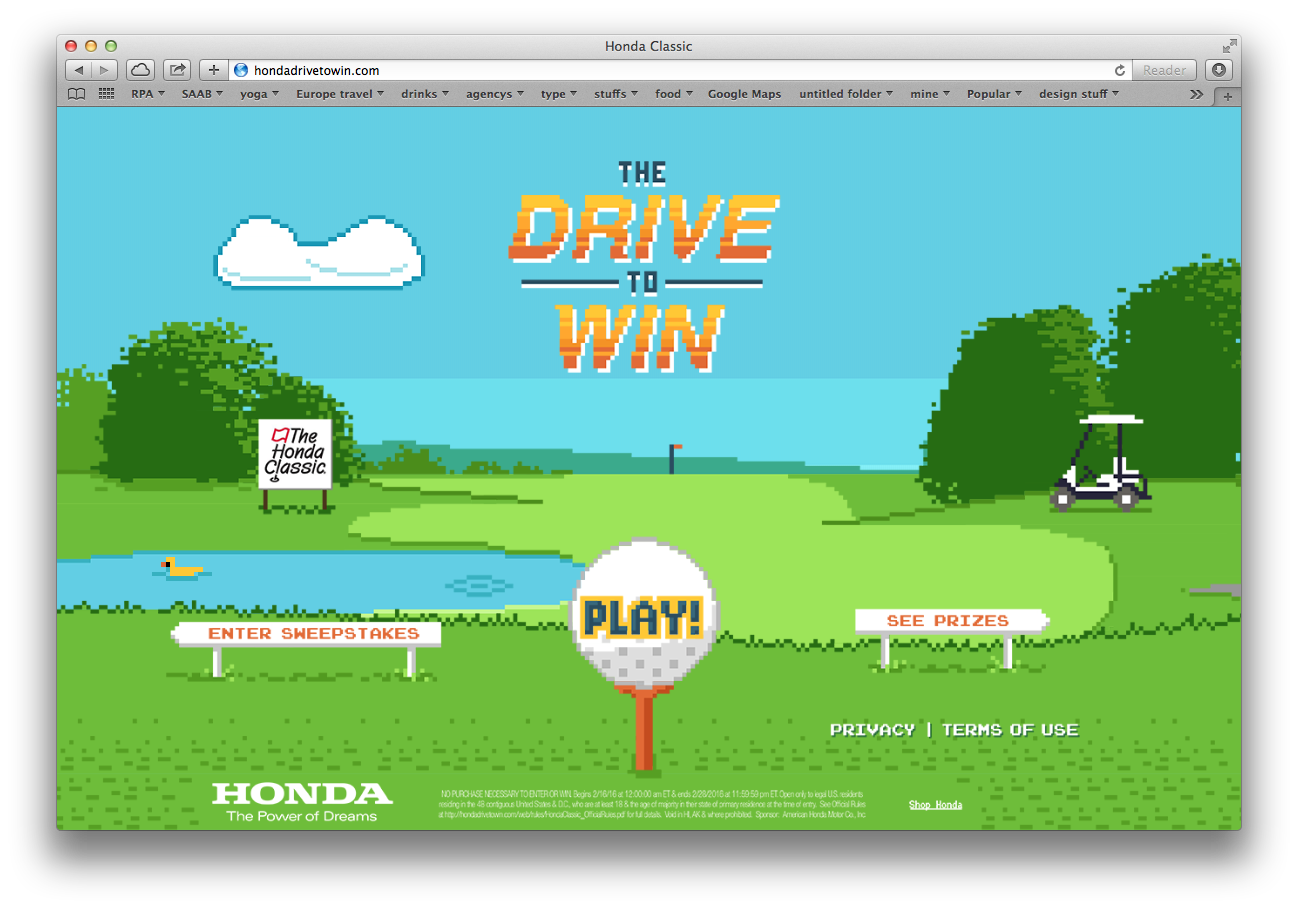Open the Google Maps bookmark
This screenshot has width=1298, height=909.
pos(744,94)
